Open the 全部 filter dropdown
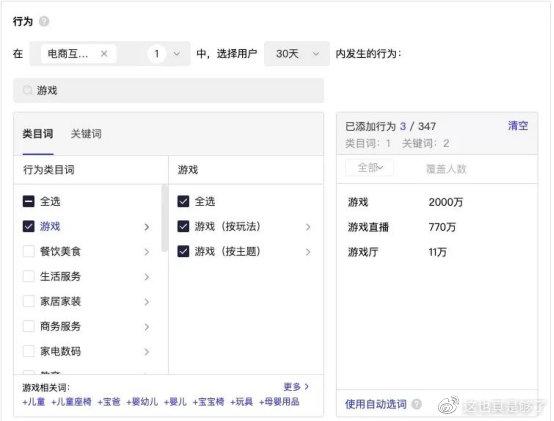 pos(370,167)
